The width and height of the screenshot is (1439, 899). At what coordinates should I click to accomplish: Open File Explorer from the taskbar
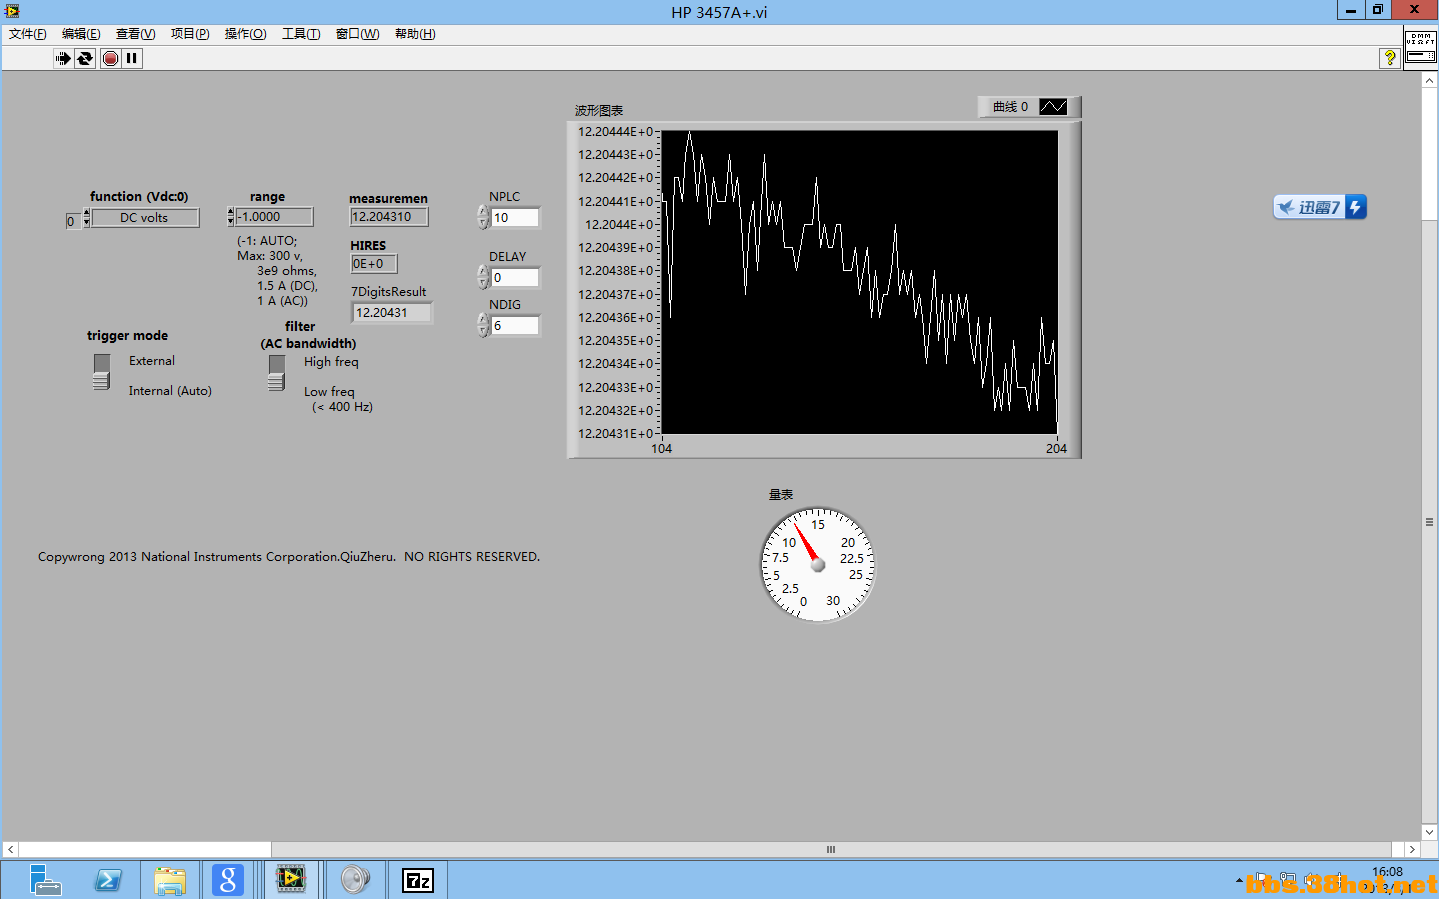(170, 880)
